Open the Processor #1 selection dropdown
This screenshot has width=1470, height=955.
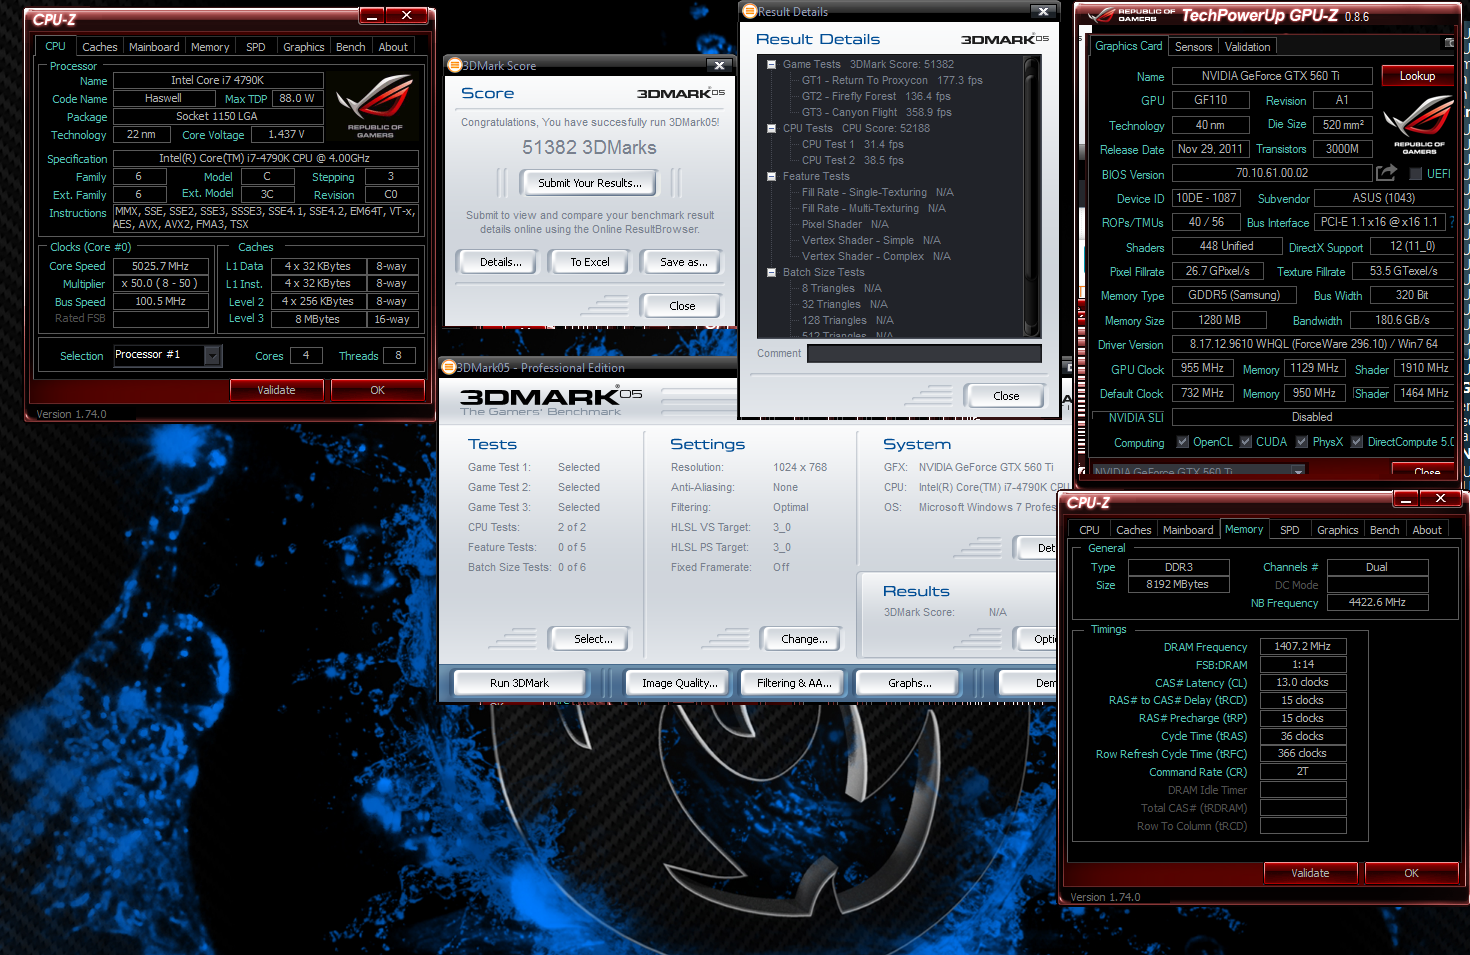(212, 355)
